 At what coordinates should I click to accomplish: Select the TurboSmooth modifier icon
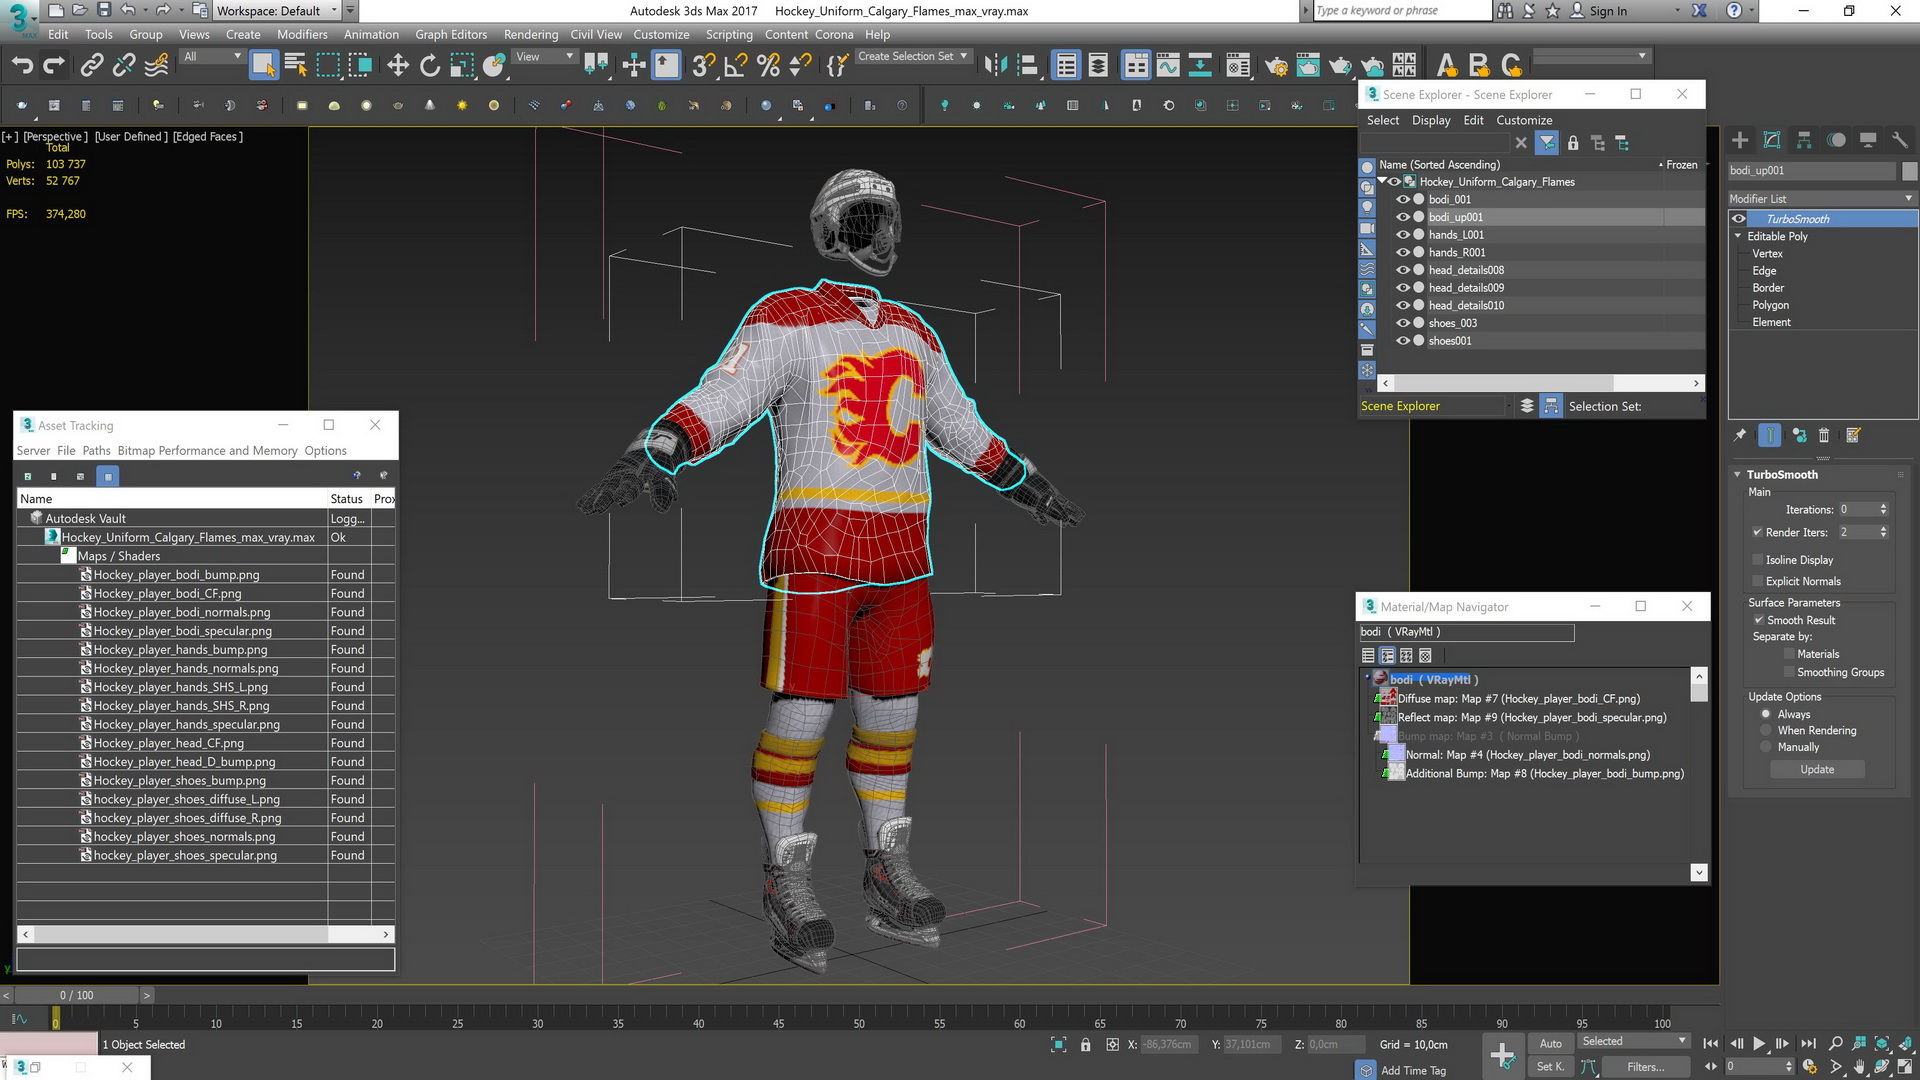click(x=1739, y=219)
